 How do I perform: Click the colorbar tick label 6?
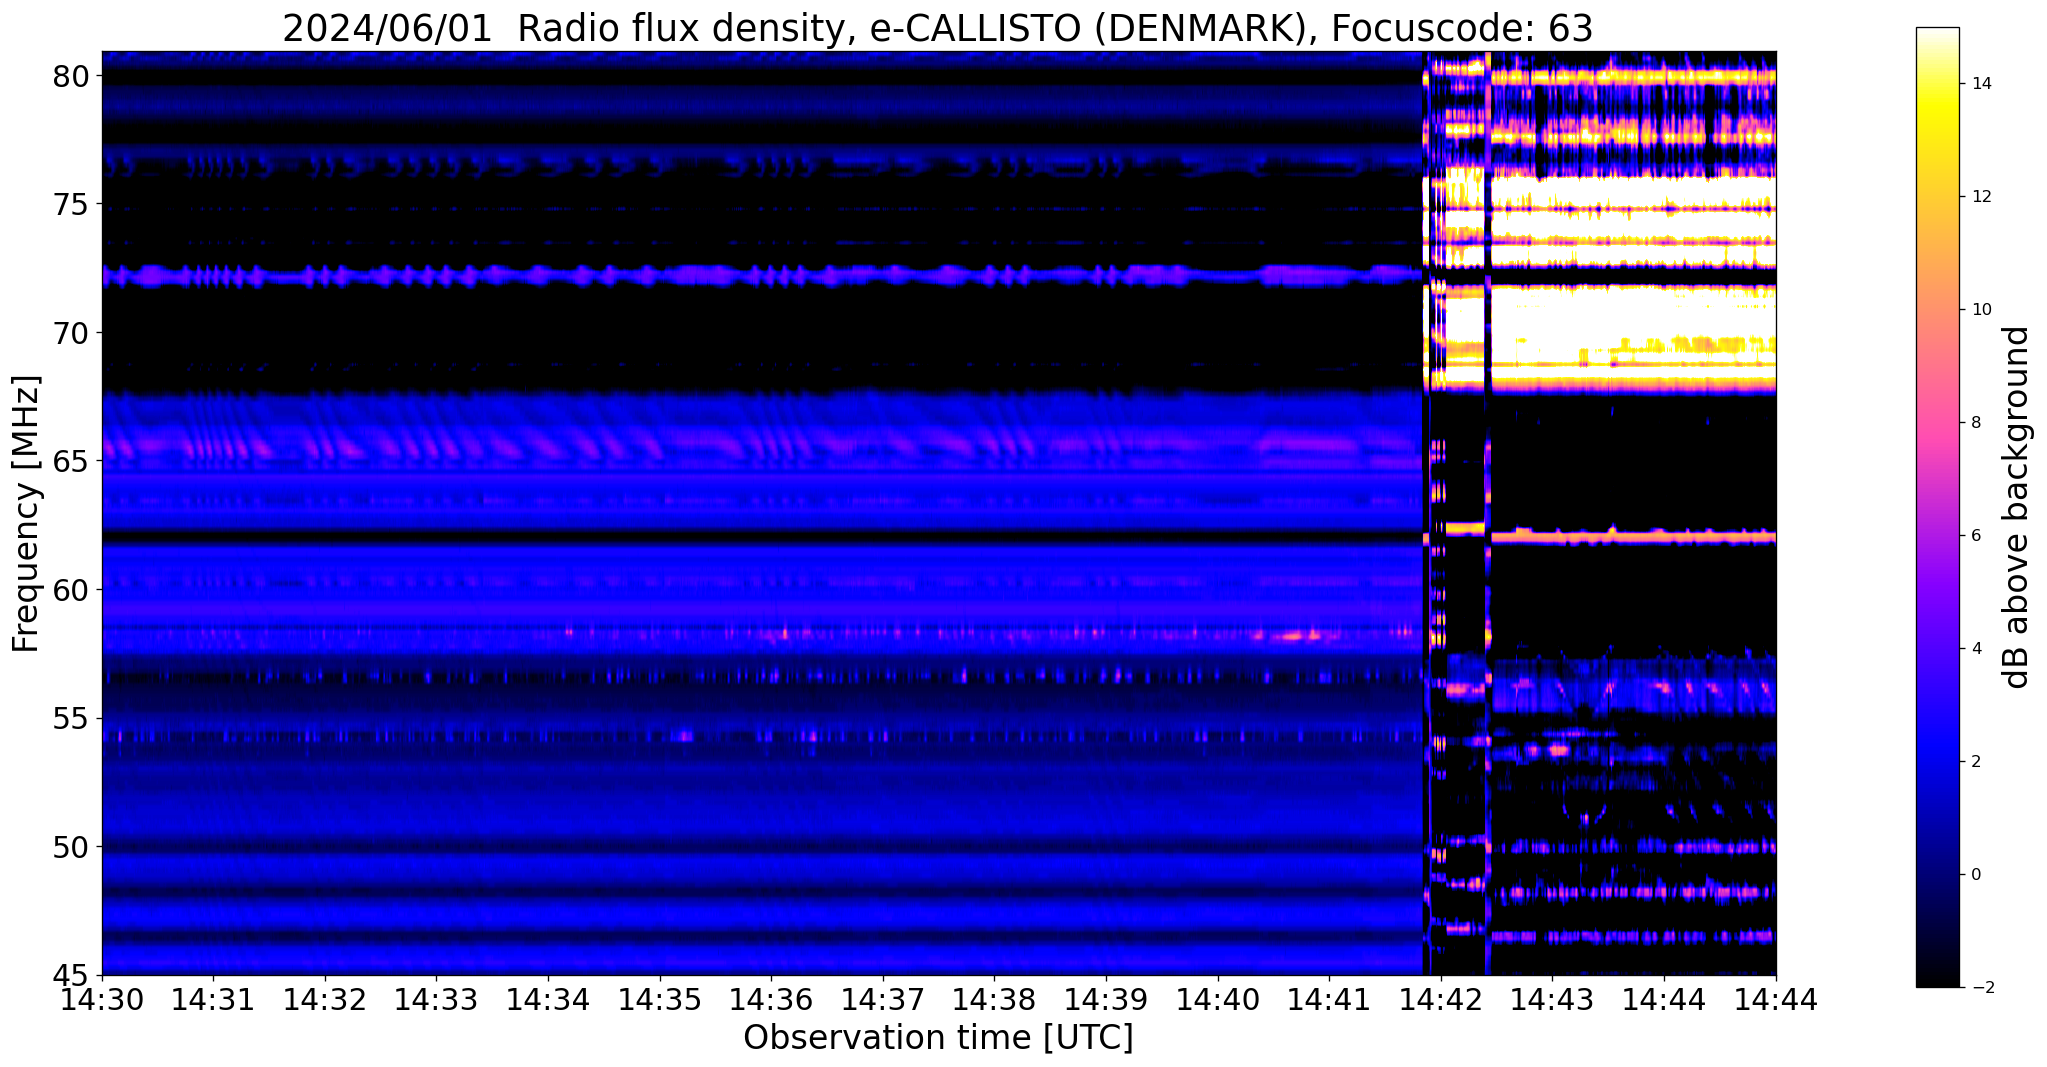click(1975, 536)
